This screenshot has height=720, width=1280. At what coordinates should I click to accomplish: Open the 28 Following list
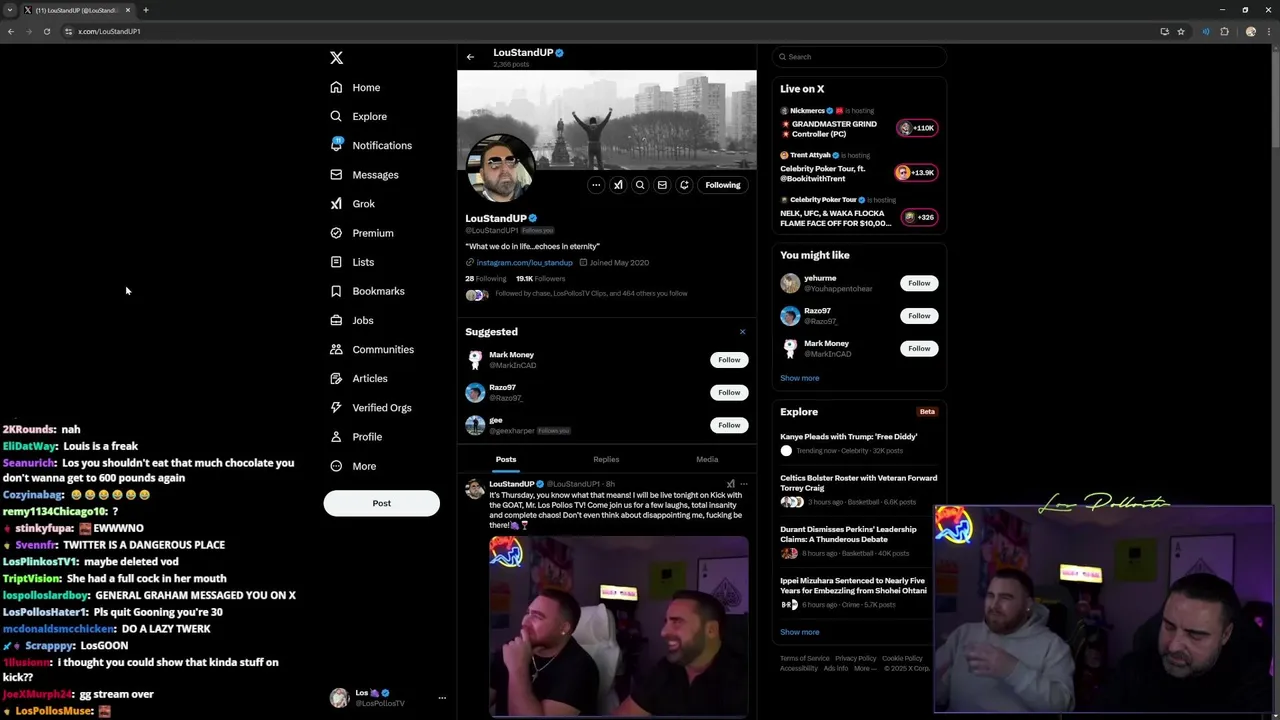pyautogui.click(x=486, y=279)
